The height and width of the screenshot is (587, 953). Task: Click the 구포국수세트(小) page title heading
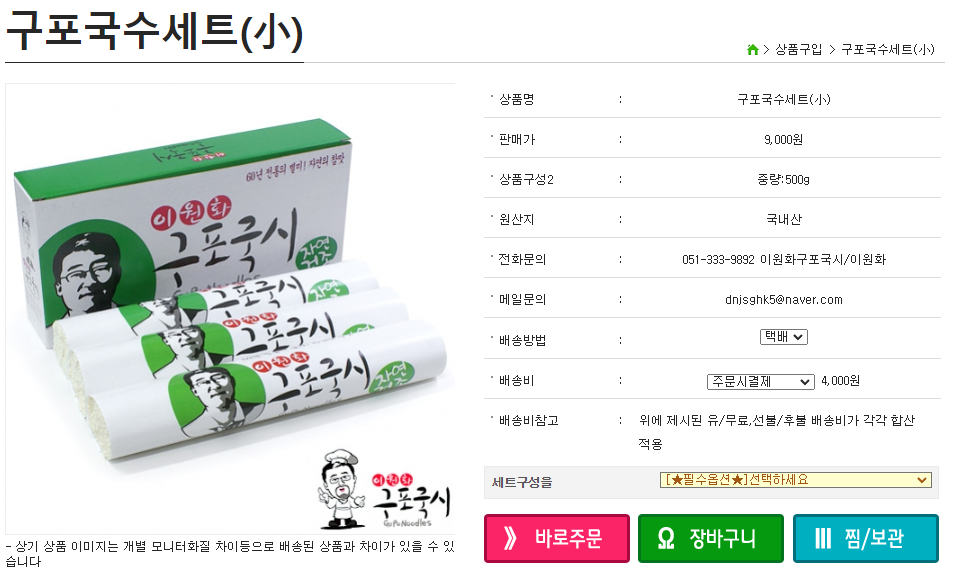click(x=154, y=31)
